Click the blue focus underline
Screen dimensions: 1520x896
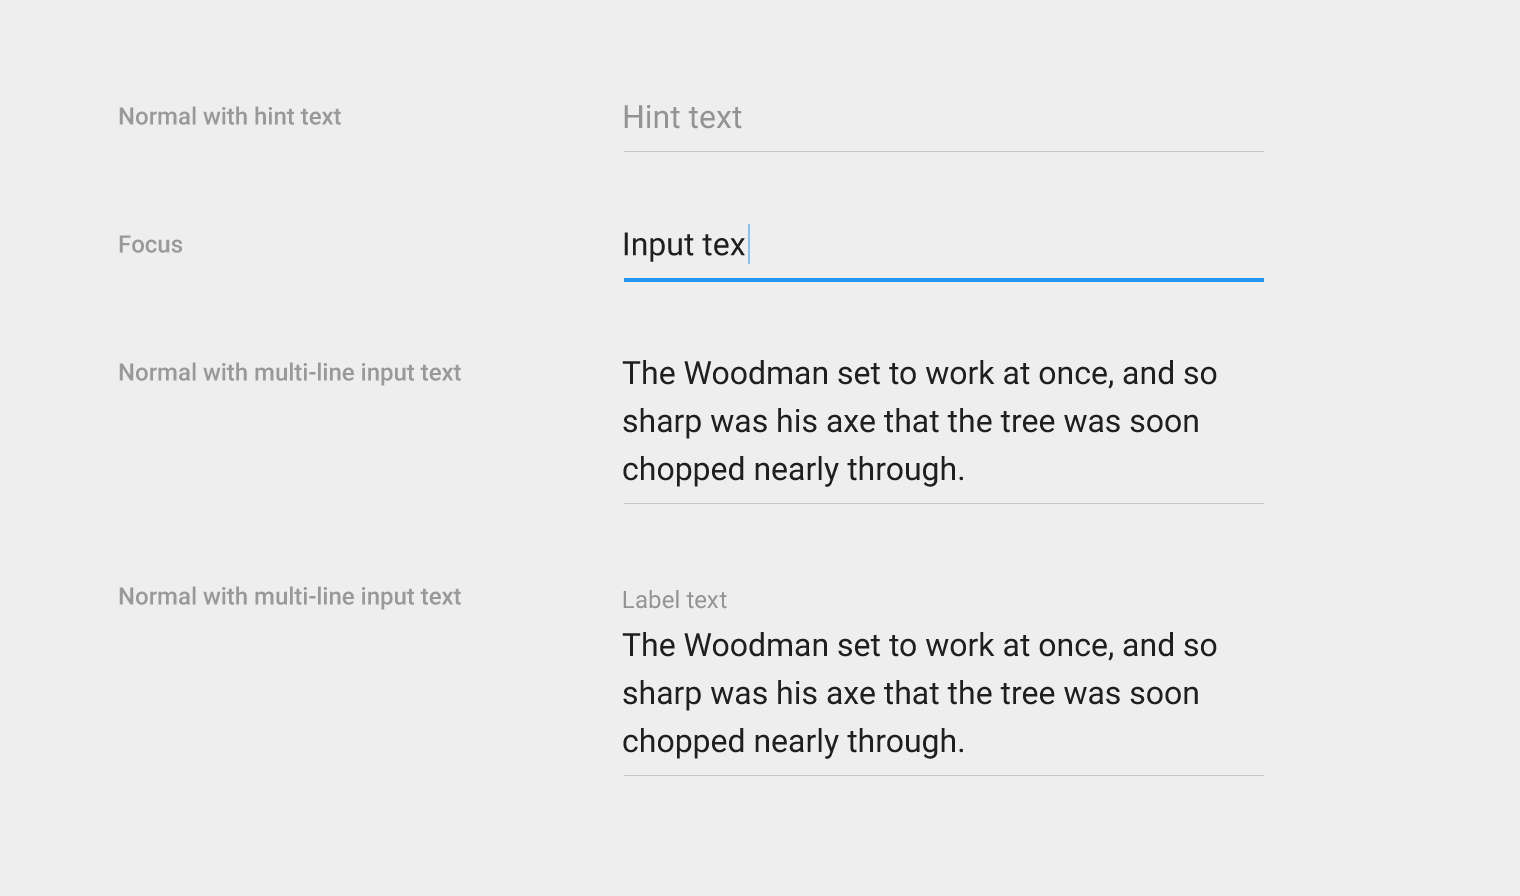(942, 282)
